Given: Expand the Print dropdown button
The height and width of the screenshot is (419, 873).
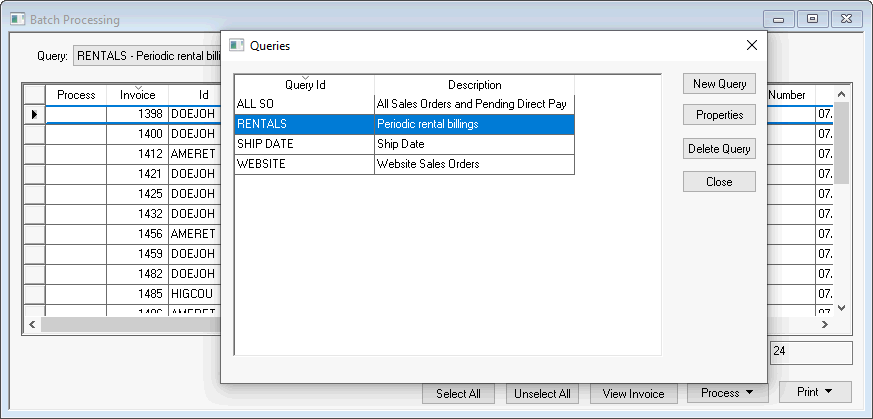Looking at the screenshot, I should coord(815,392).
